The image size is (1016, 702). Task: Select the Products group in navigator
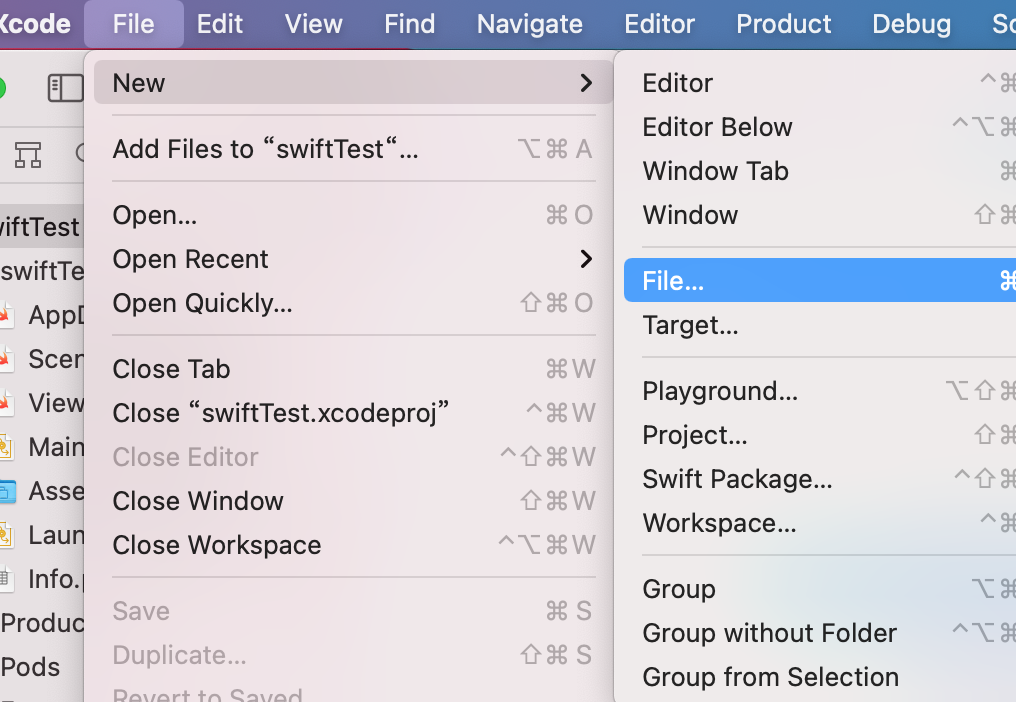42,624
